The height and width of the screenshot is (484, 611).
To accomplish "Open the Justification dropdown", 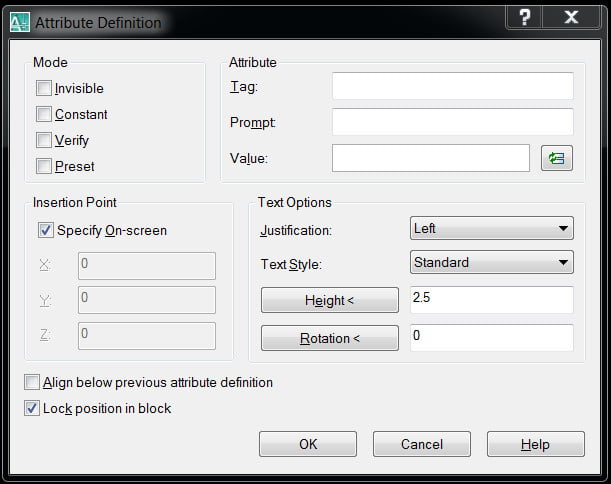I will (492, 228).
